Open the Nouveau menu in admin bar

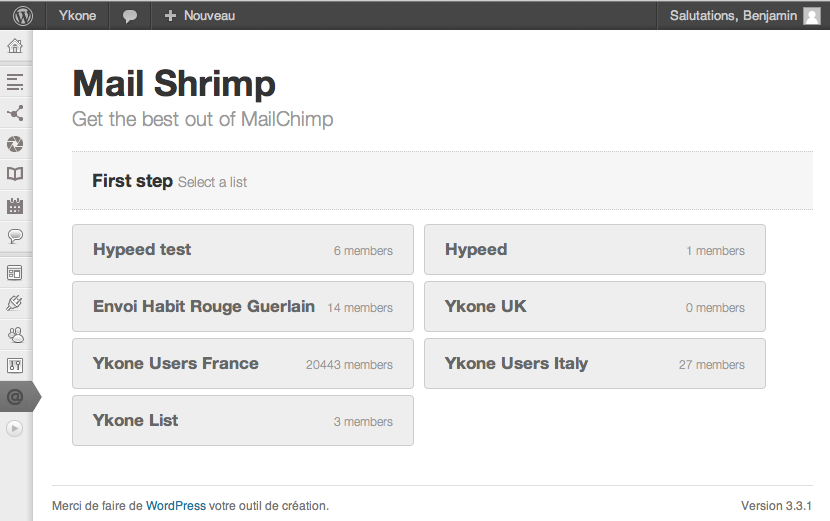pos(200,15)
